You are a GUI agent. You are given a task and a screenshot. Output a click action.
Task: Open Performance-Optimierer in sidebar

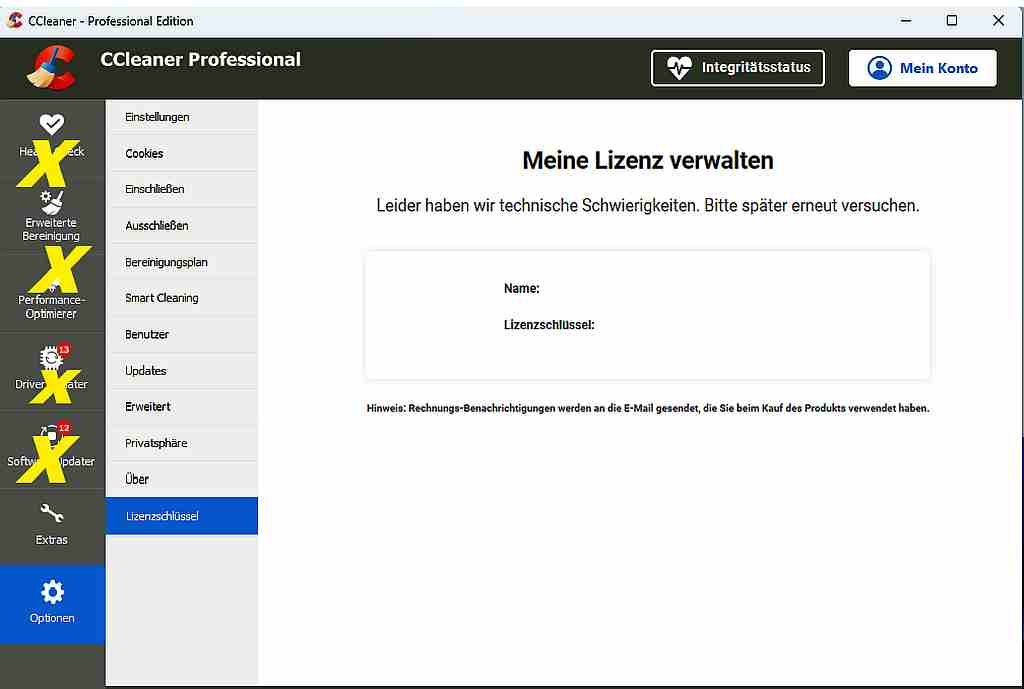tap(52, 294)
